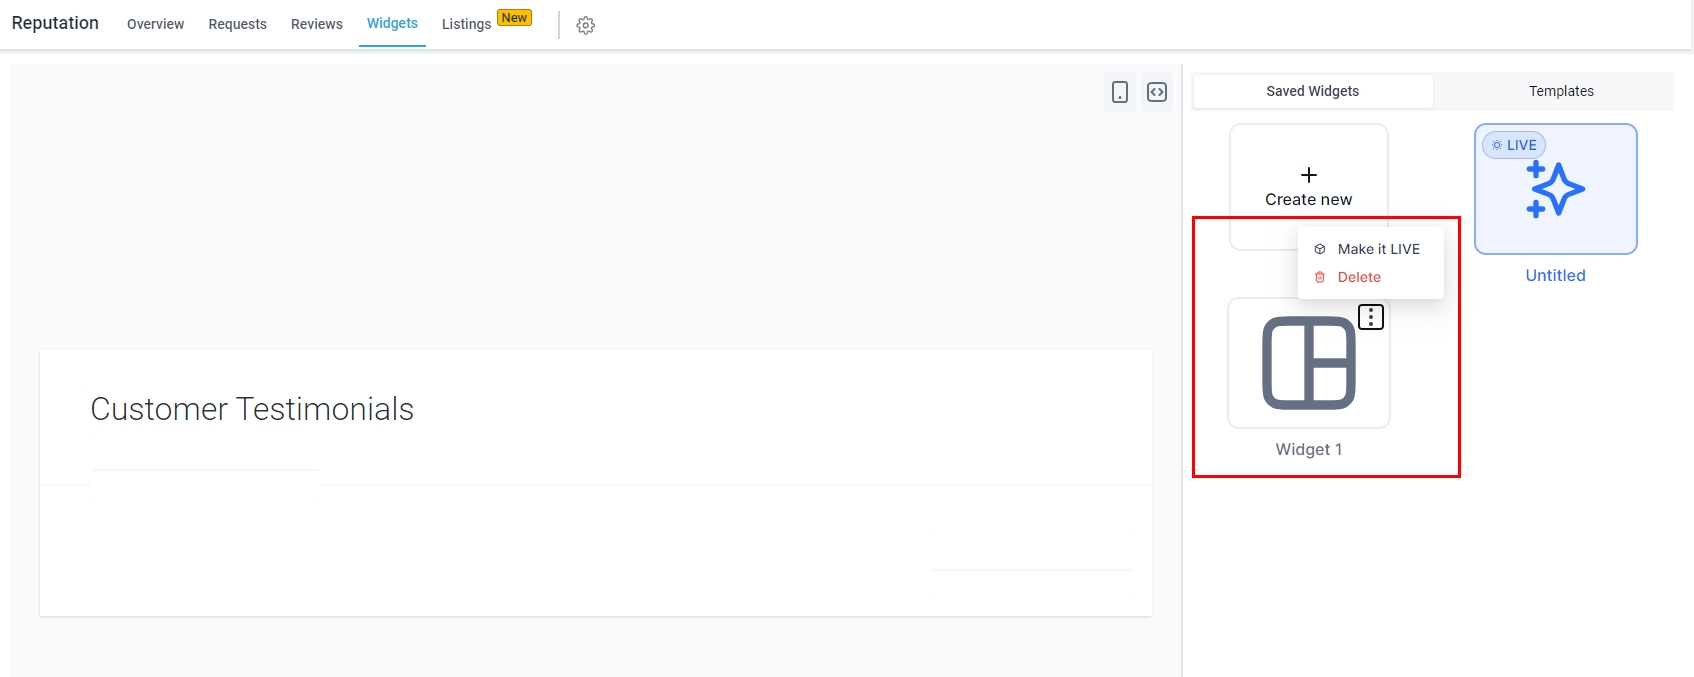This screenshot has height=677, width=1694.
Task: Switch to the Saved Widgets tab
Action: click(x=1312, y=91)
